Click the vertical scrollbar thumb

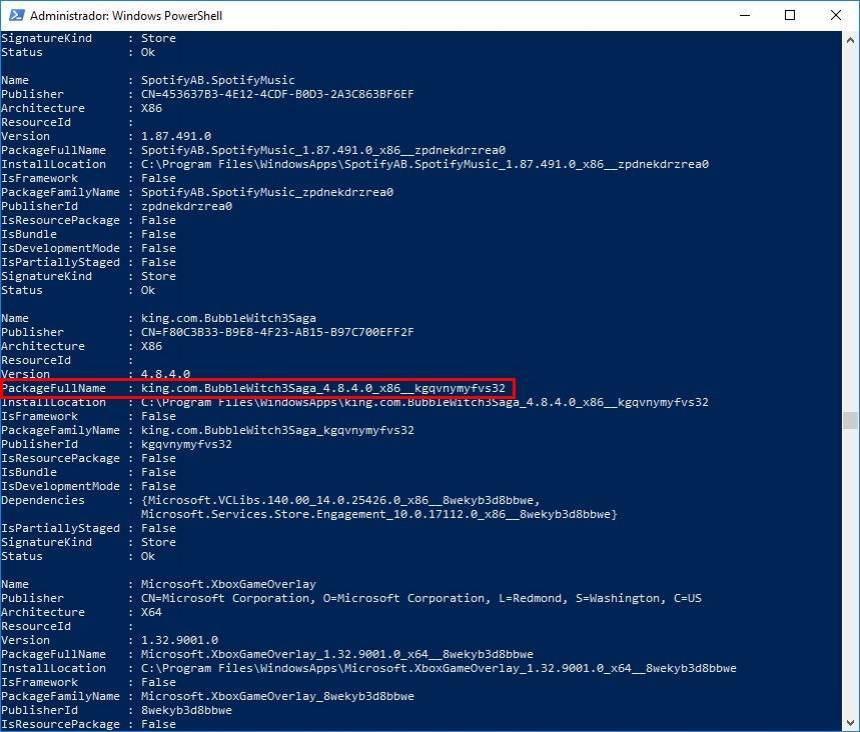click(850, 421)
